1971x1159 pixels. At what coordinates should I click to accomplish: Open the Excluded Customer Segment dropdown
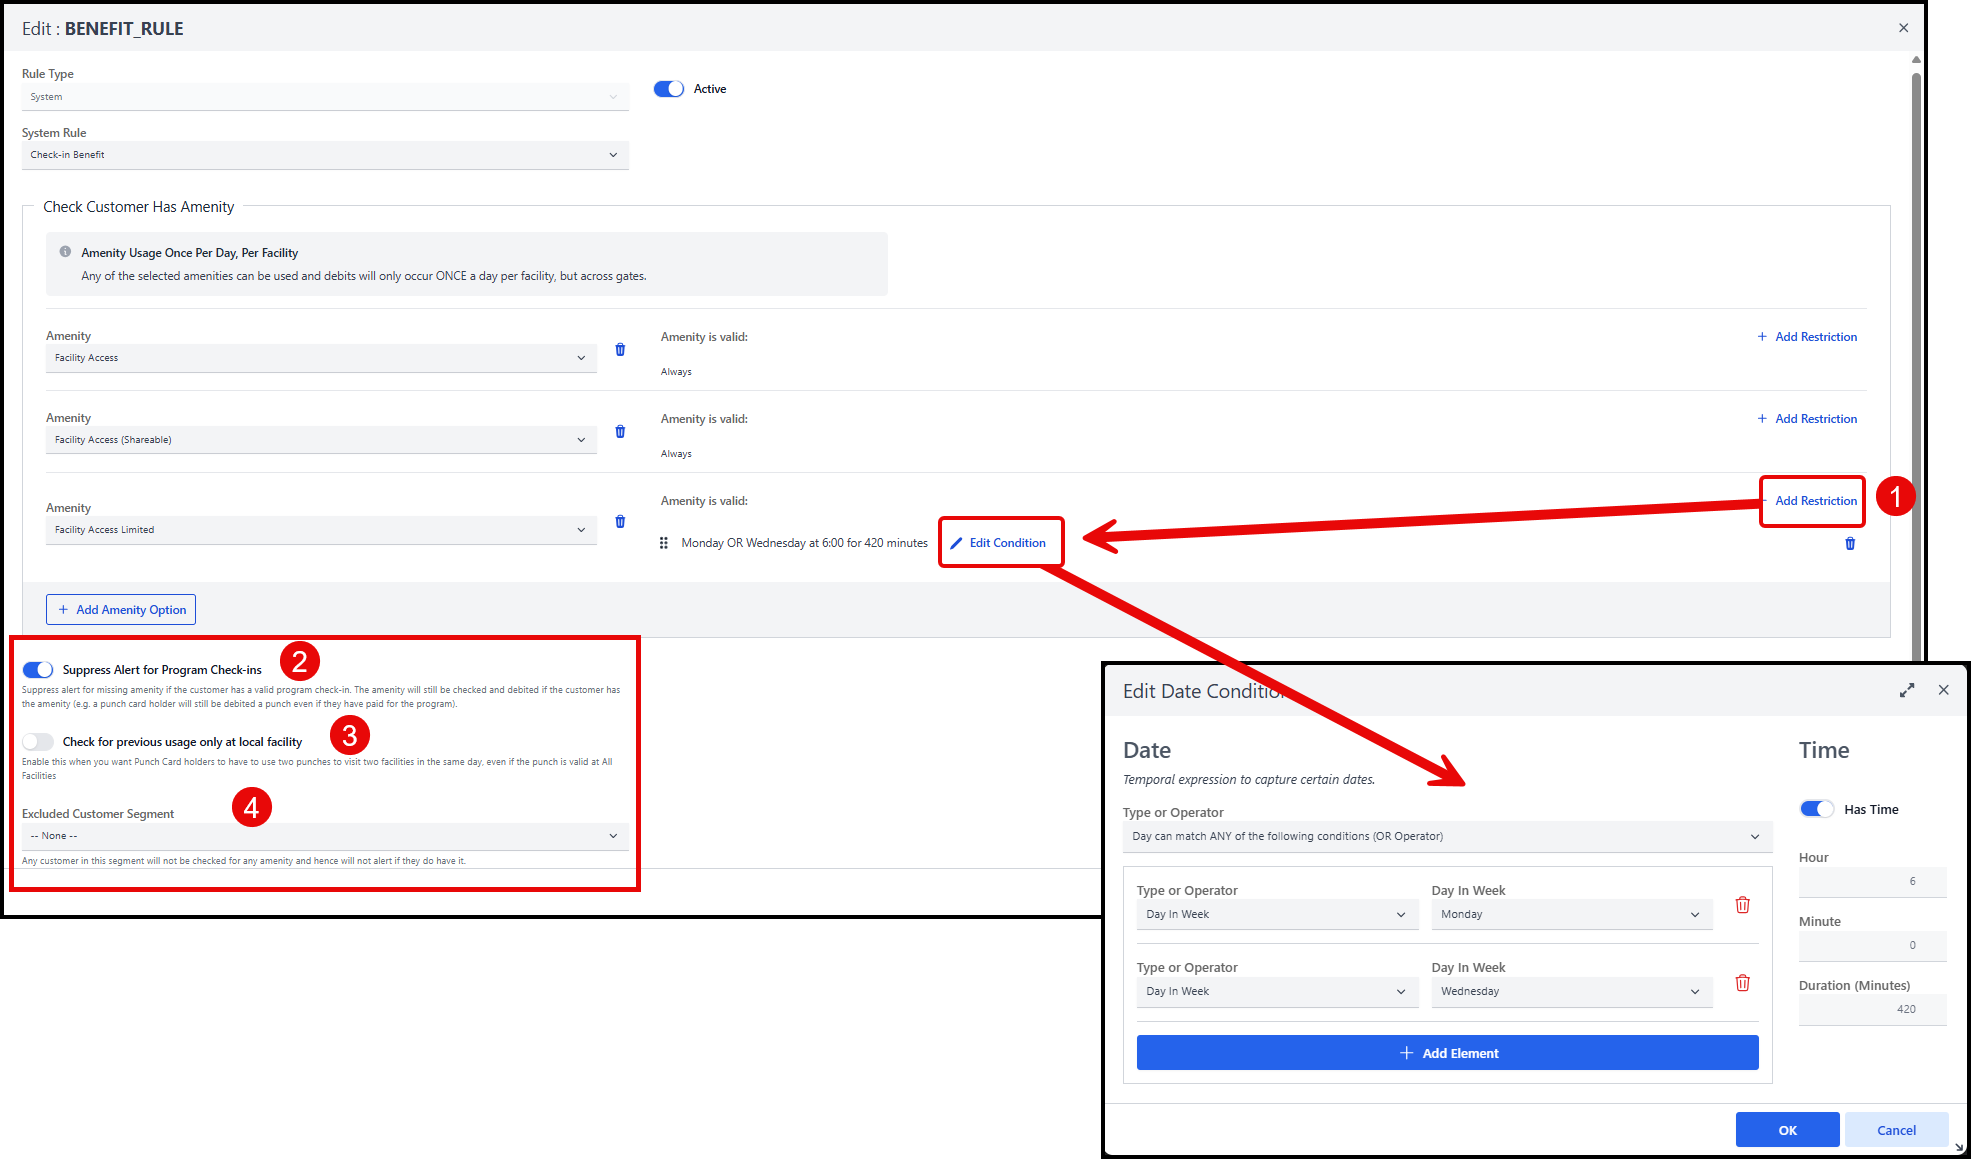tap(325, 836)
